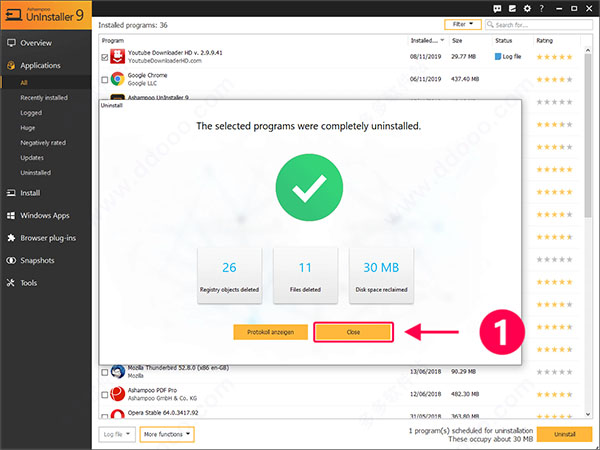Click the 30 MB Disk space reclaimed tile
The width and height of the screenshot is (600, 450).
point(381,276)
